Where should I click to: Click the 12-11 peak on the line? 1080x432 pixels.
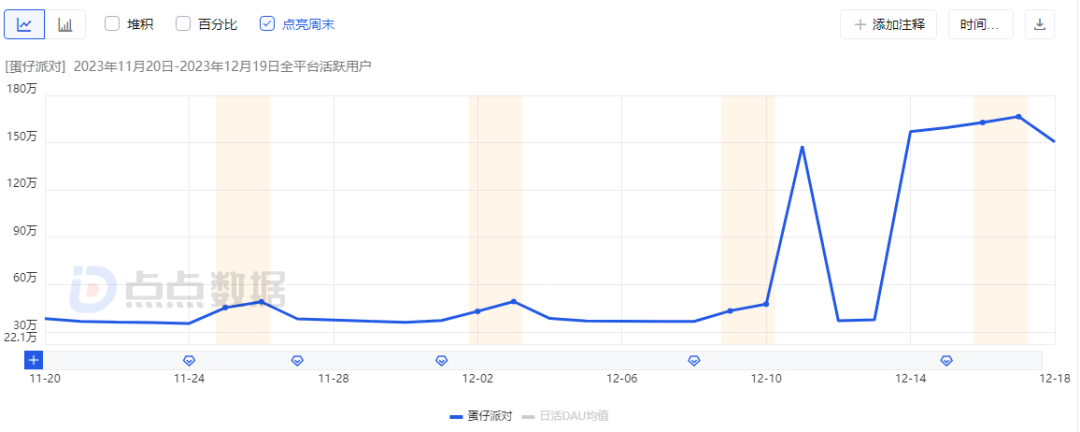pyautogui.click(x=802, y=147)
